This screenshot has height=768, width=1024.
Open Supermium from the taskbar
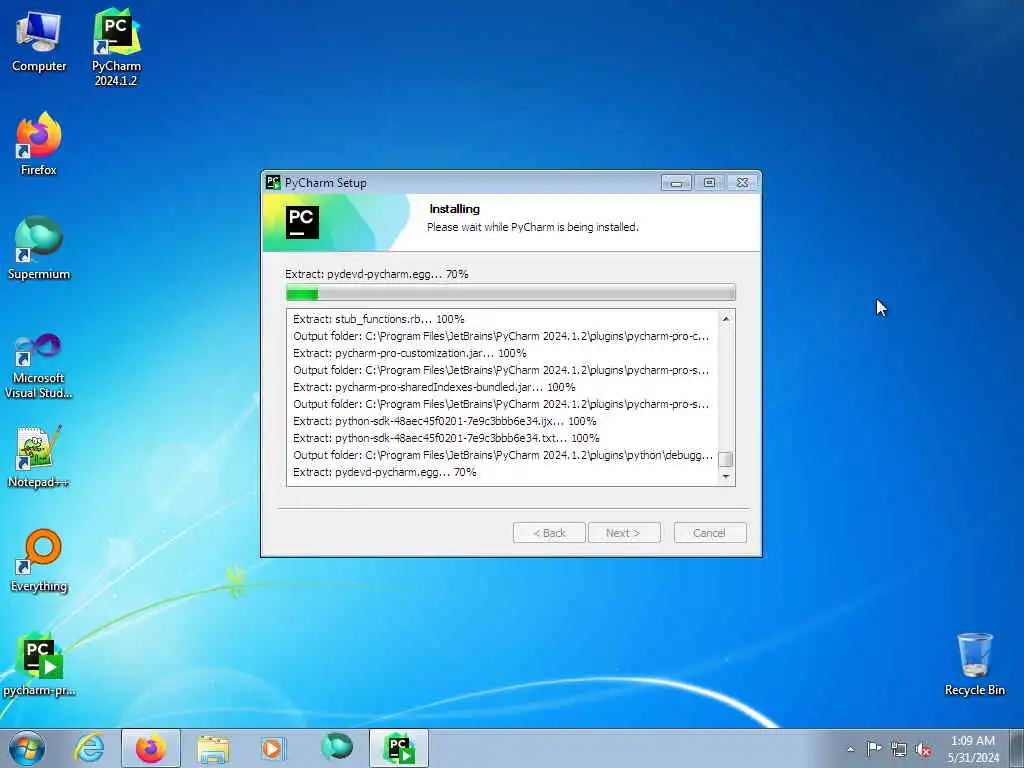[337, 748]
